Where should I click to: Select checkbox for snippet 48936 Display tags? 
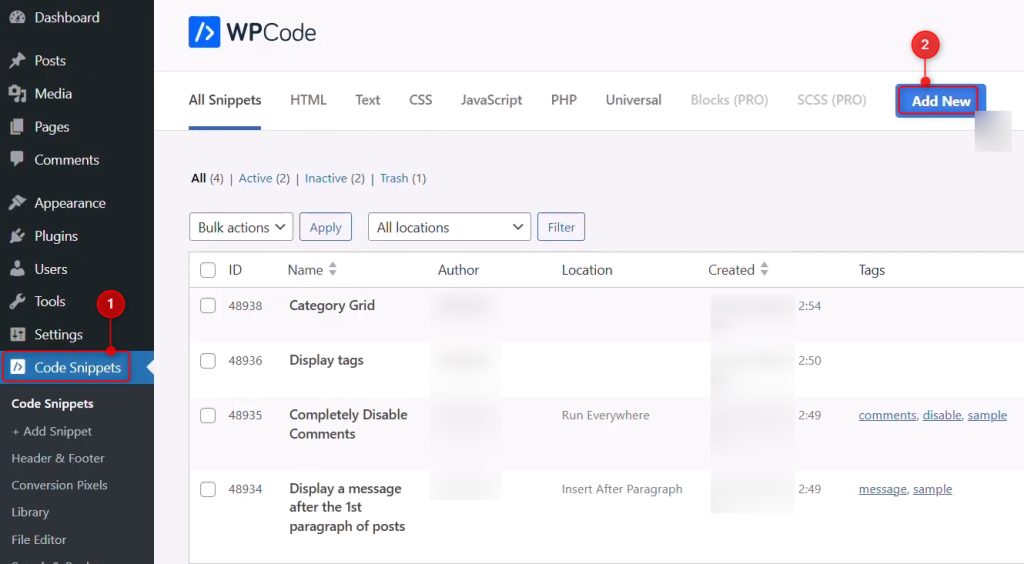coord(208,360)
